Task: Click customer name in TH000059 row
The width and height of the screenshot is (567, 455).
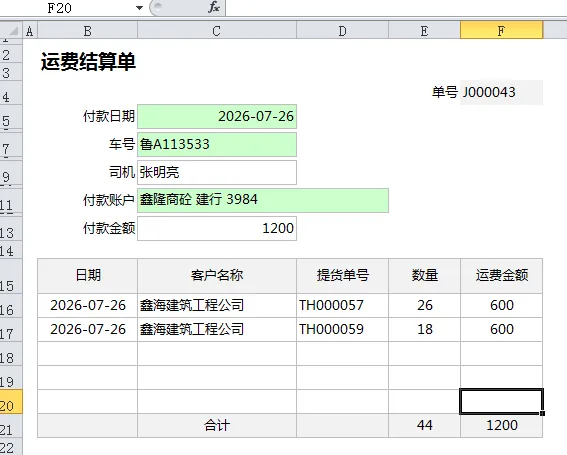Action: (x=217, y=329)
